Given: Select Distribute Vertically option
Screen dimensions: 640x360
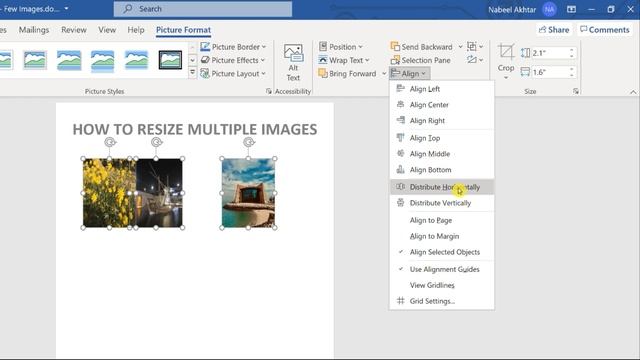Looking at the screenshot, I should (442, 203).
